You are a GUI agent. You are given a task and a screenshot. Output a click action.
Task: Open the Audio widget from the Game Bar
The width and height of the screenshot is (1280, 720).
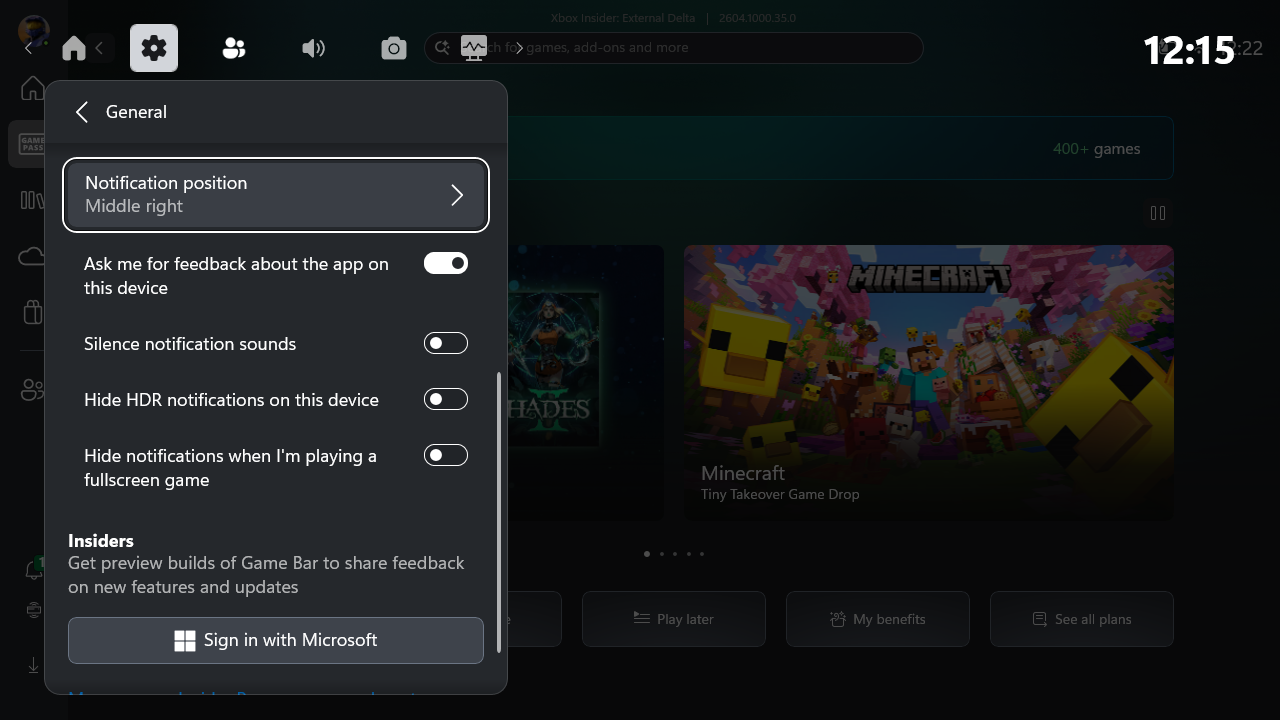click(313, 47)
